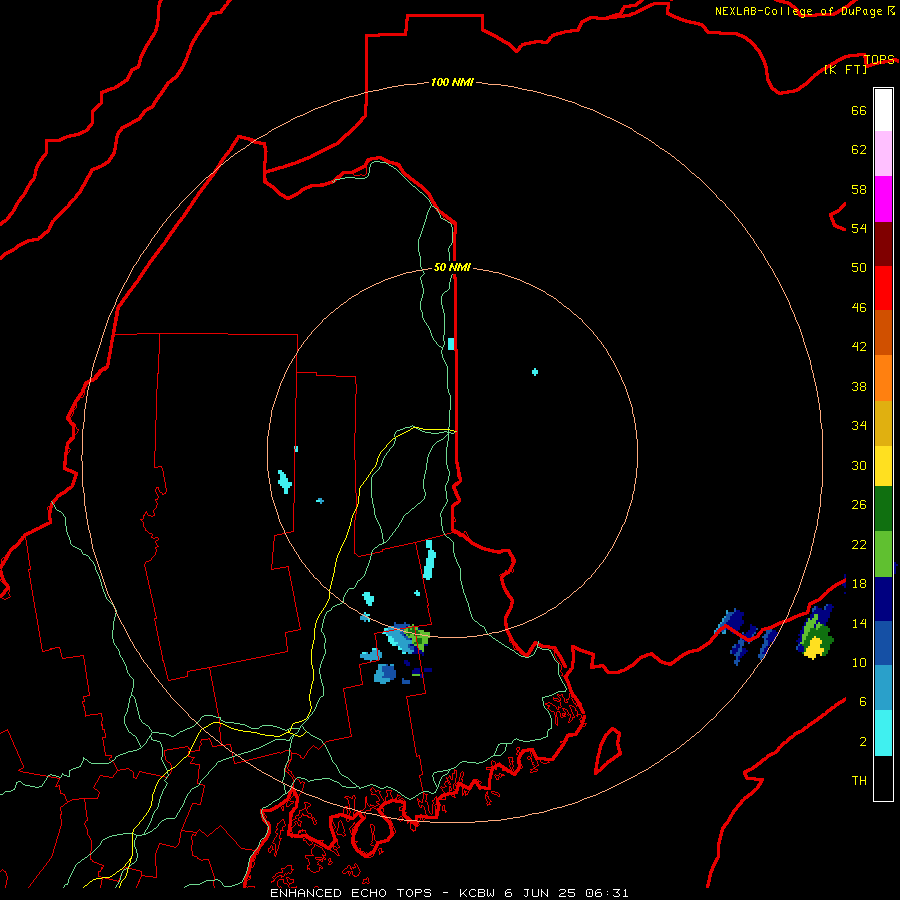Click the legend value 46

859,308
